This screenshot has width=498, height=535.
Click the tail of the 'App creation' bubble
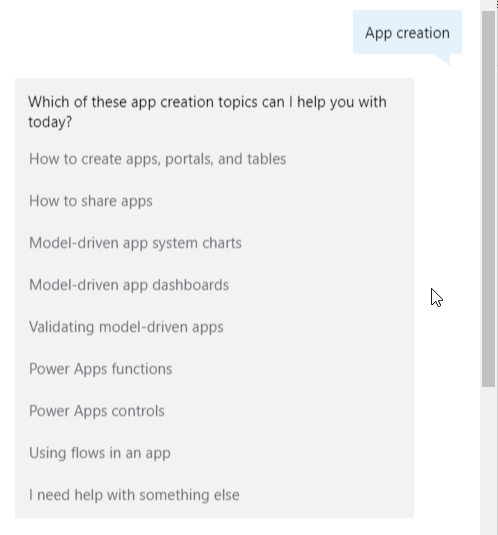click(442, 59)
